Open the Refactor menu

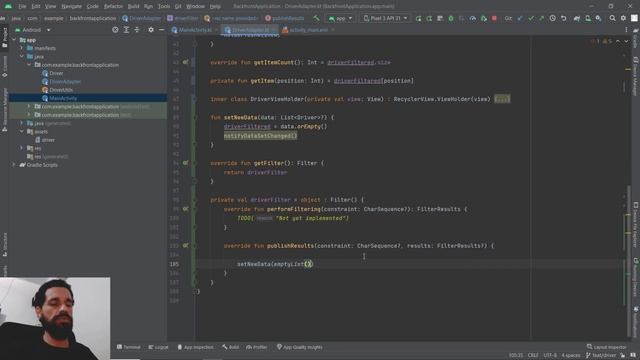tap(113, 7)
